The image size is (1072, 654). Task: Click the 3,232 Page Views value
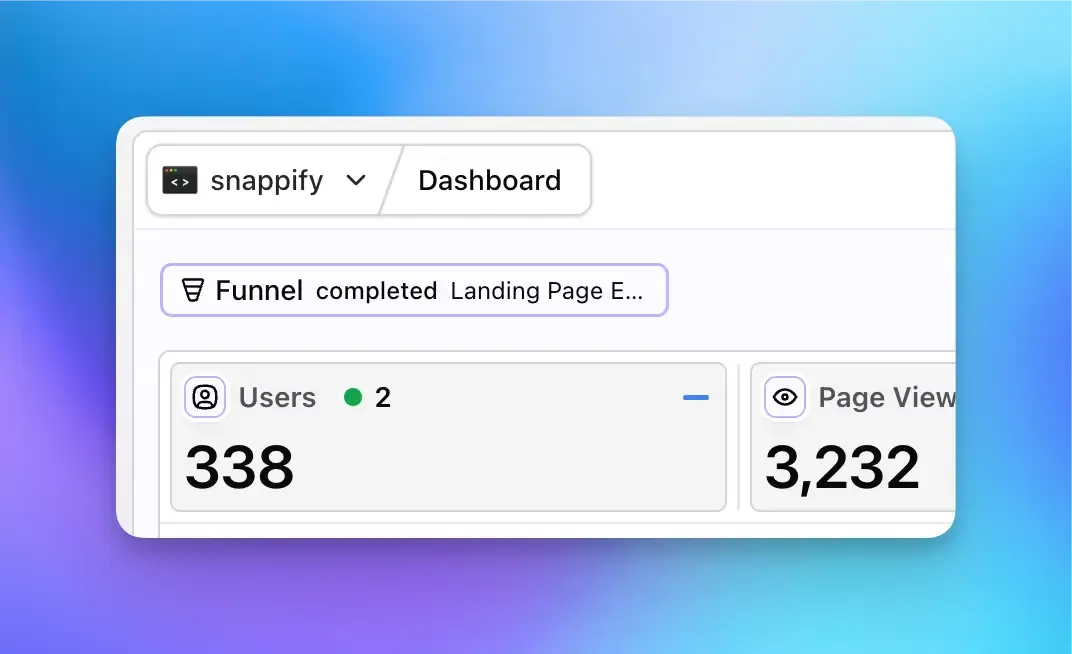843,467
